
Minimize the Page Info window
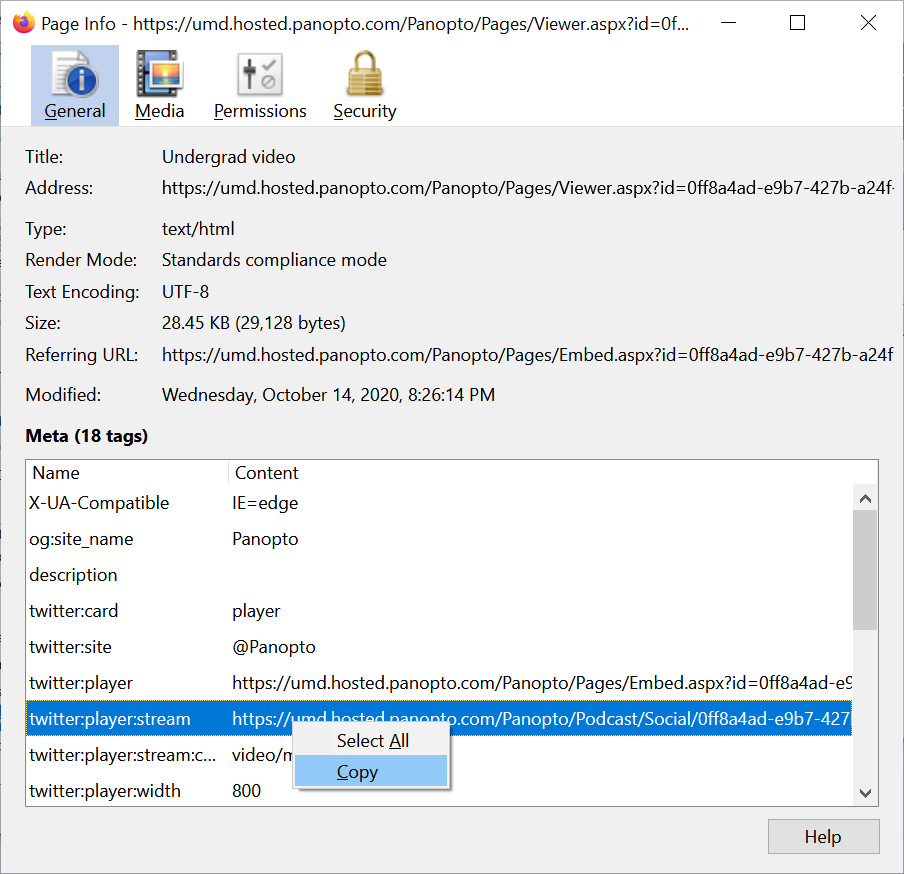coord(729,23)
